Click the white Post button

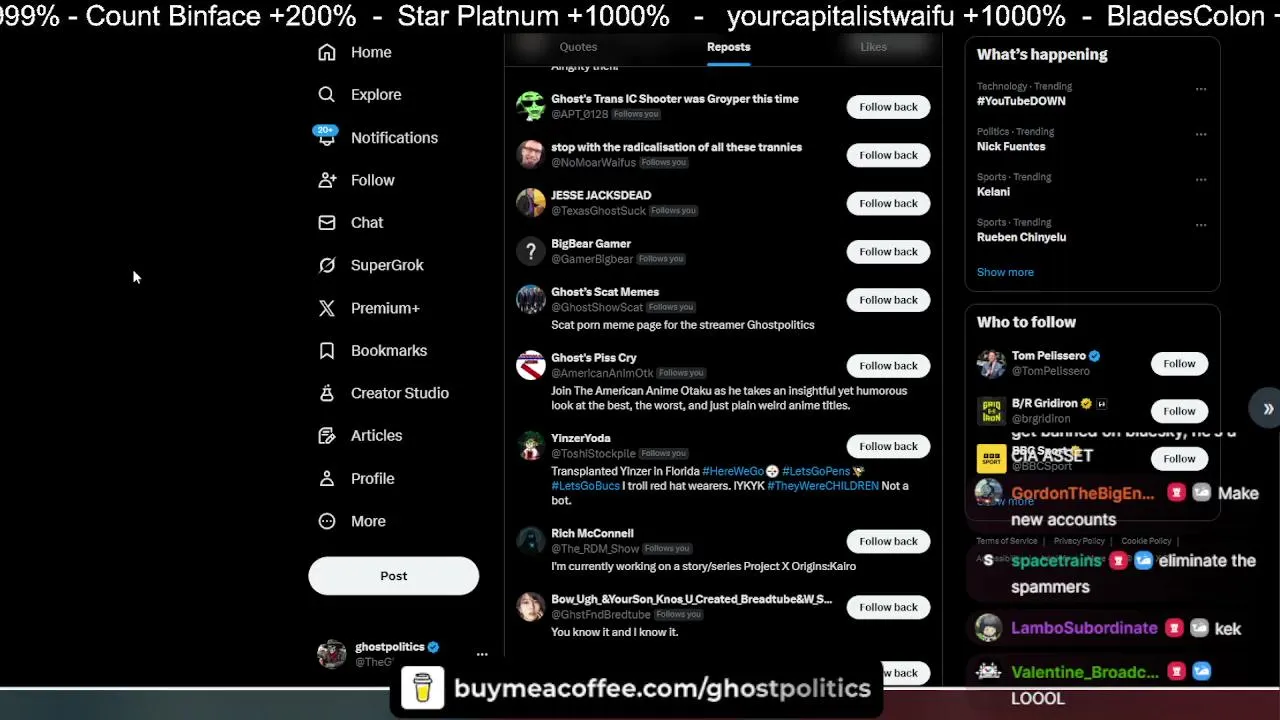(x=393, y=576)
